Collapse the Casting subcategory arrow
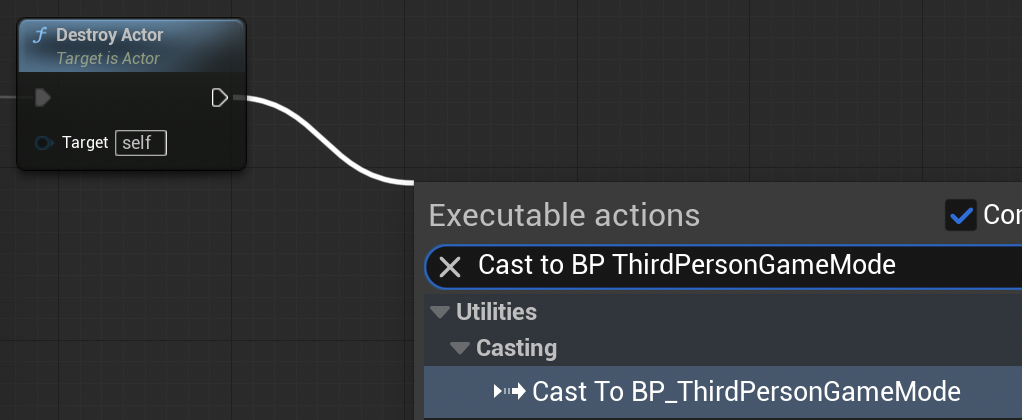1022x420 pixels. click(459, 348)
